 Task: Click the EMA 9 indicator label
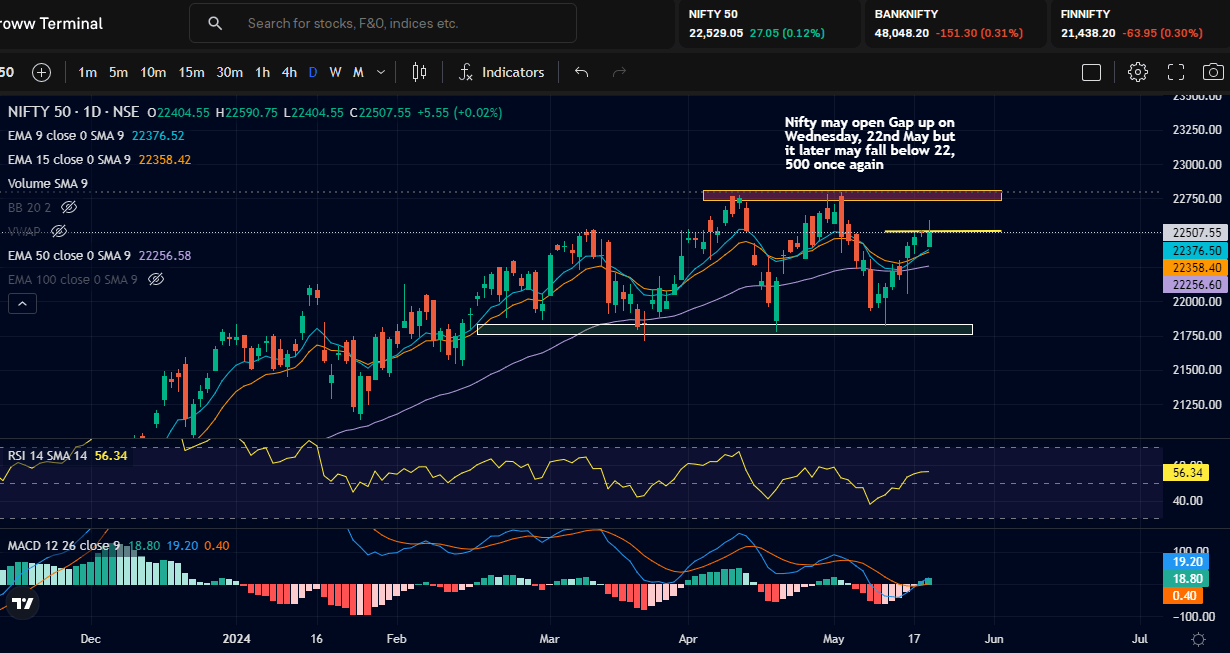66,135
